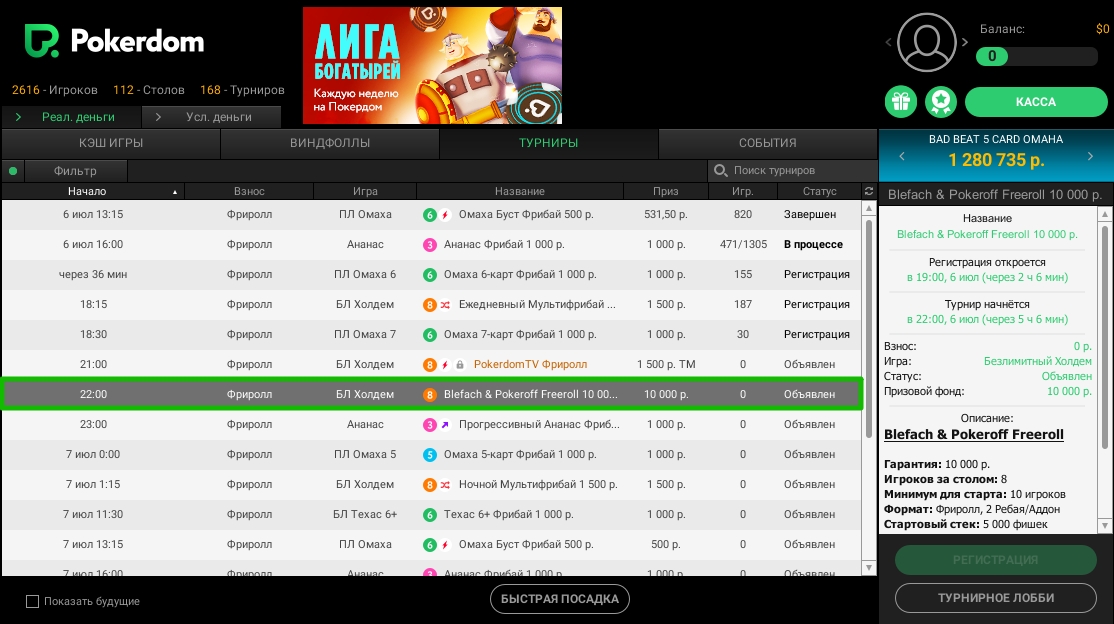The height and width of the screenshot is (624, 1114).
Task: Switch to Реал. деньги mode
Action: point(71,117)
